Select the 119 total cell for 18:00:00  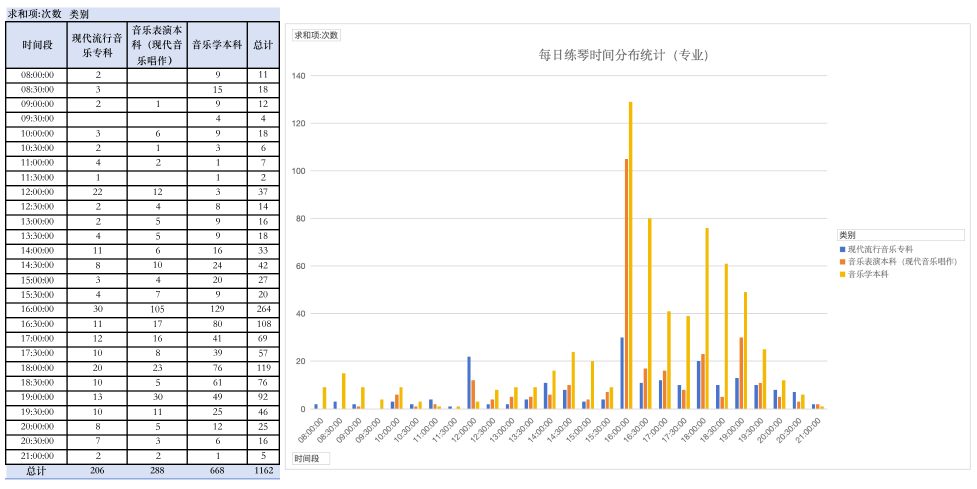click(x=263, y=368)
